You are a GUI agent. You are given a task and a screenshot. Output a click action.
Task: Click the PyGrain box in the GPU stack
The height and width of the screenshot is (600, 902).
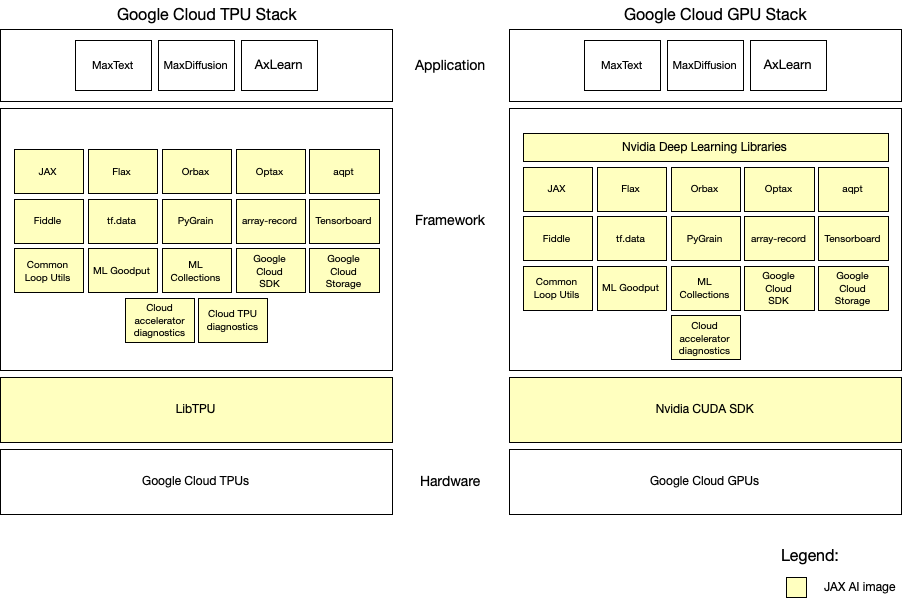click(x=706, y=239)
